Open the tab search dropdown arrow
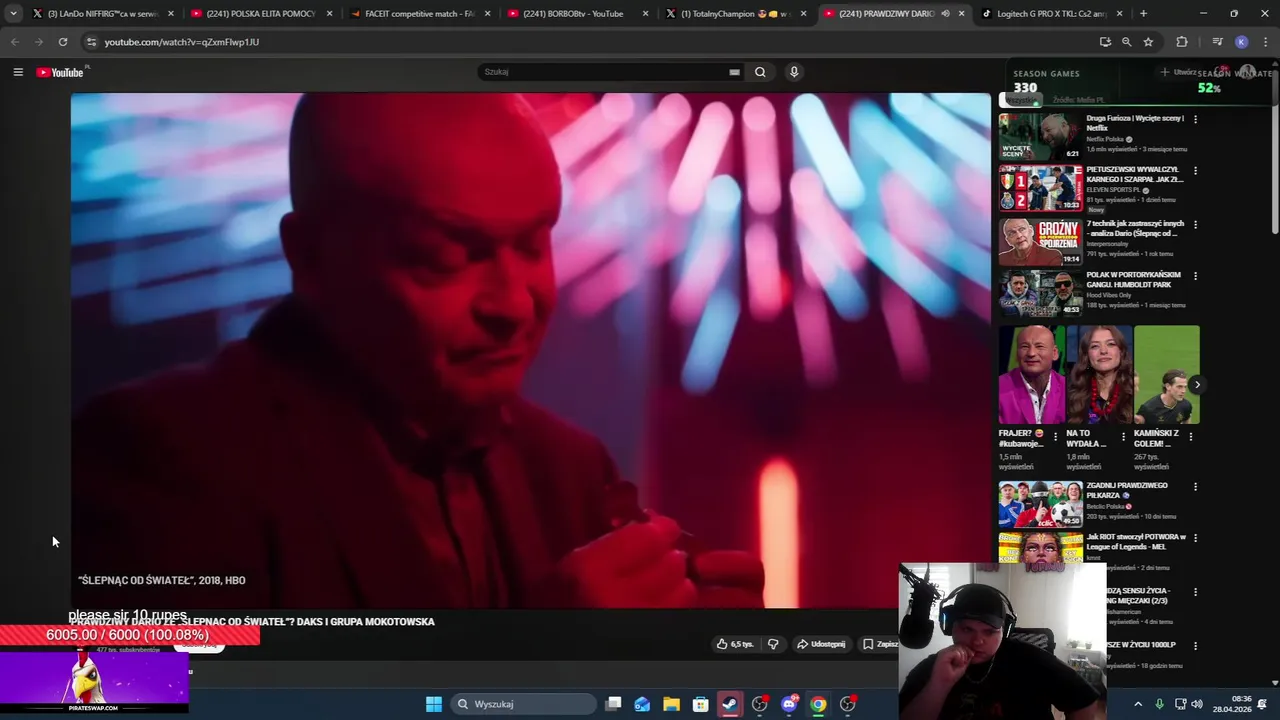 (13, 14)
